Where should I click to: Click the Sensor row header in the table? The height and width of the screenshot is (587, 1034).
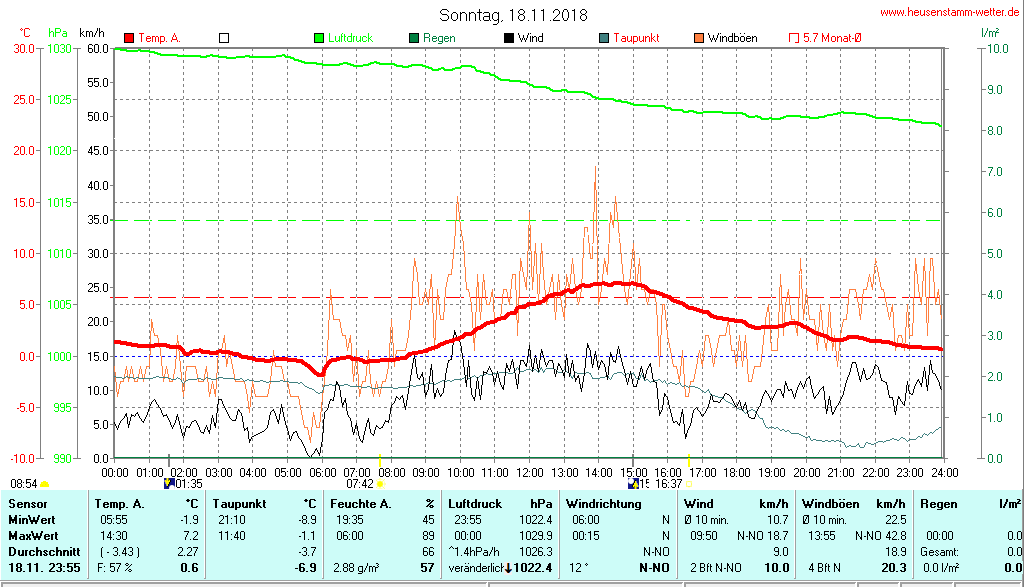28,504
